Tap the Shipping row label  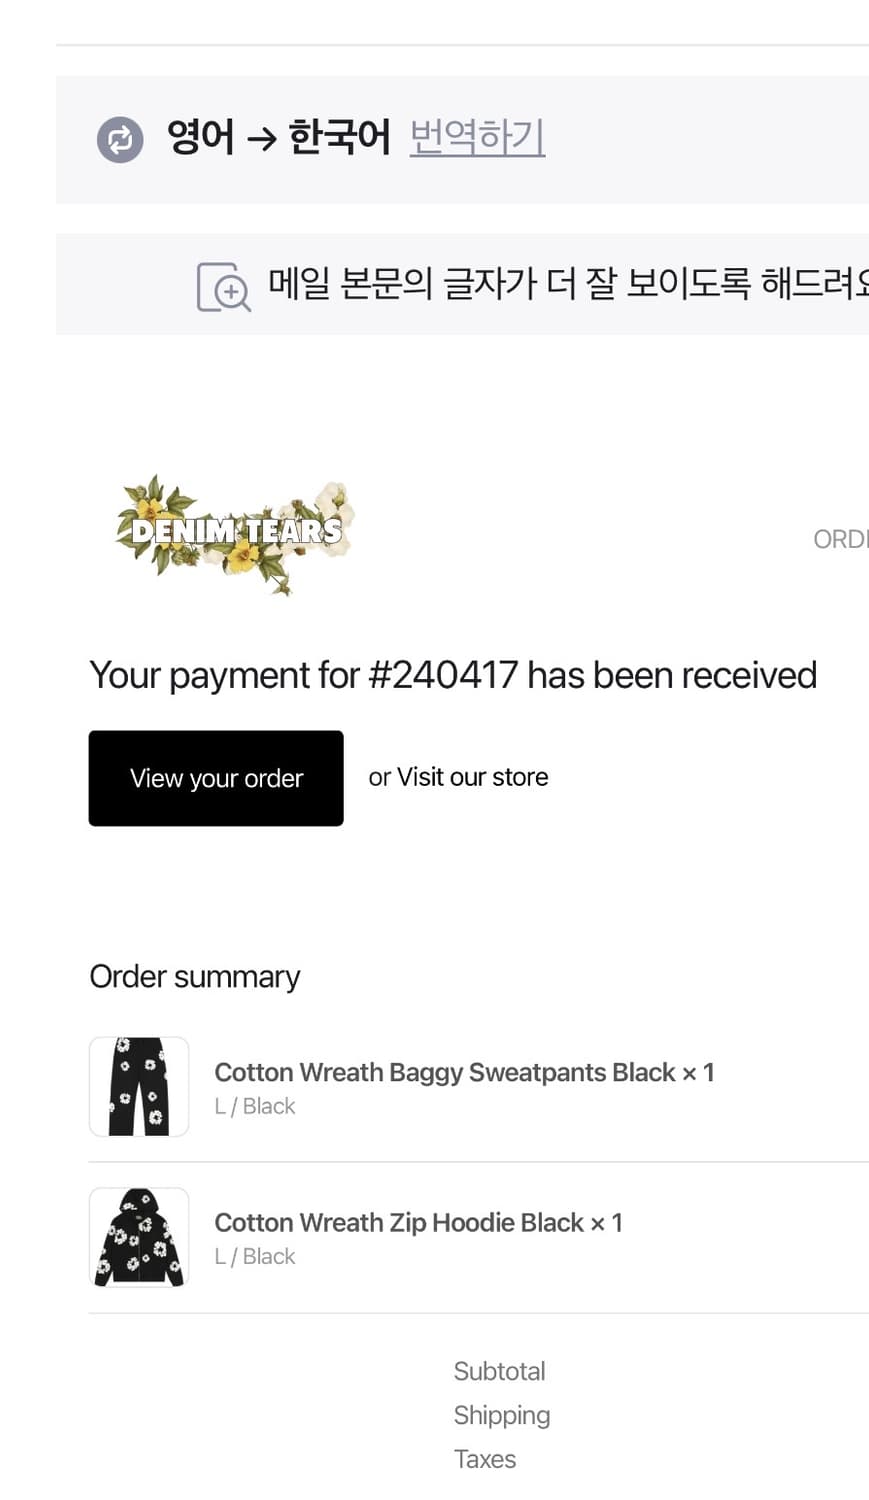pyautogui.click(x=502, y=1415)
